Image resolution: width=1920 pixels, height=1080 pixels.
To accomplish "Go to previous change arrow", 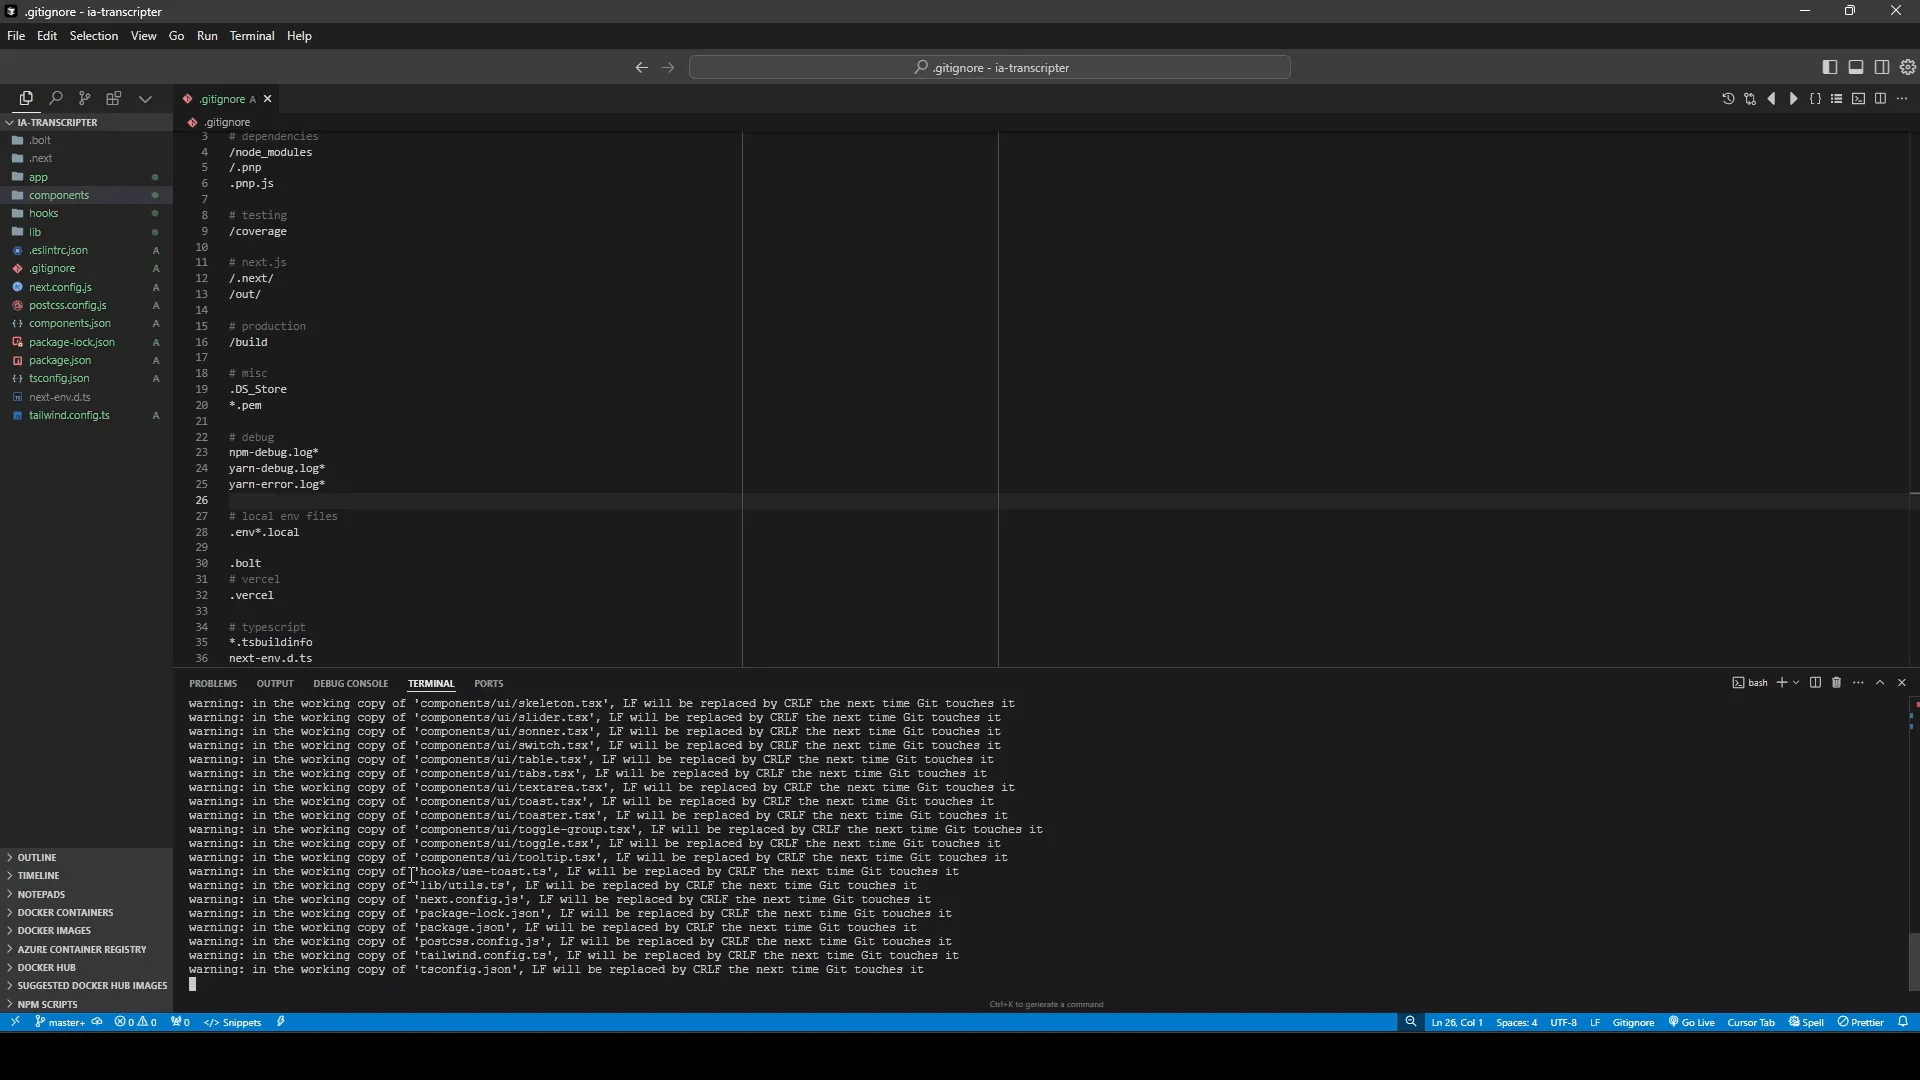I will 1772,99.
